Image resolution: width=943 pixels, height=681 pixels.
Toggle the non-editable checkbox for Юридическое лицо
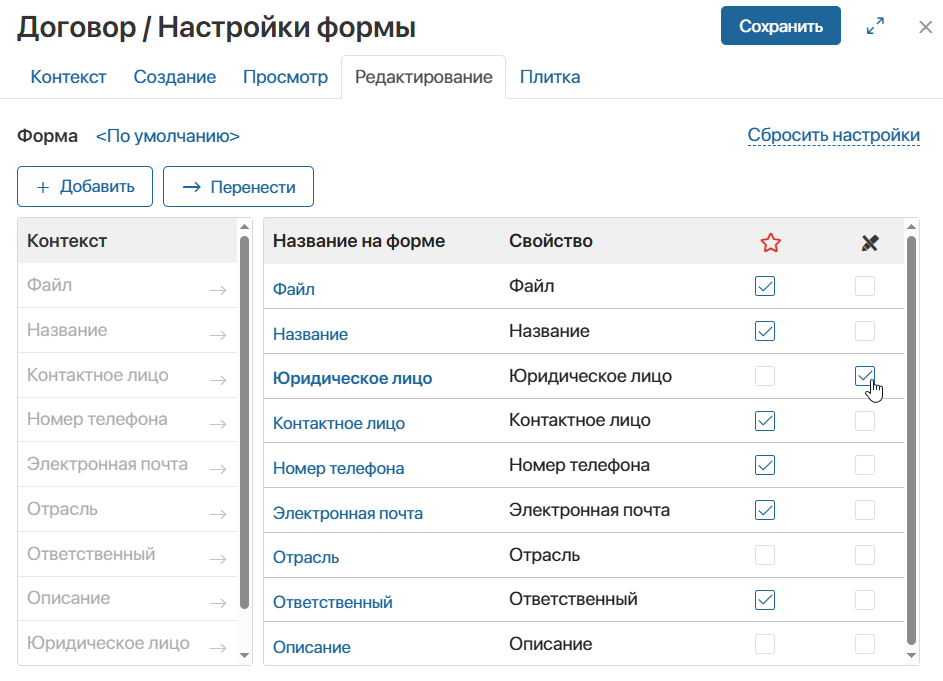[866, 375]
